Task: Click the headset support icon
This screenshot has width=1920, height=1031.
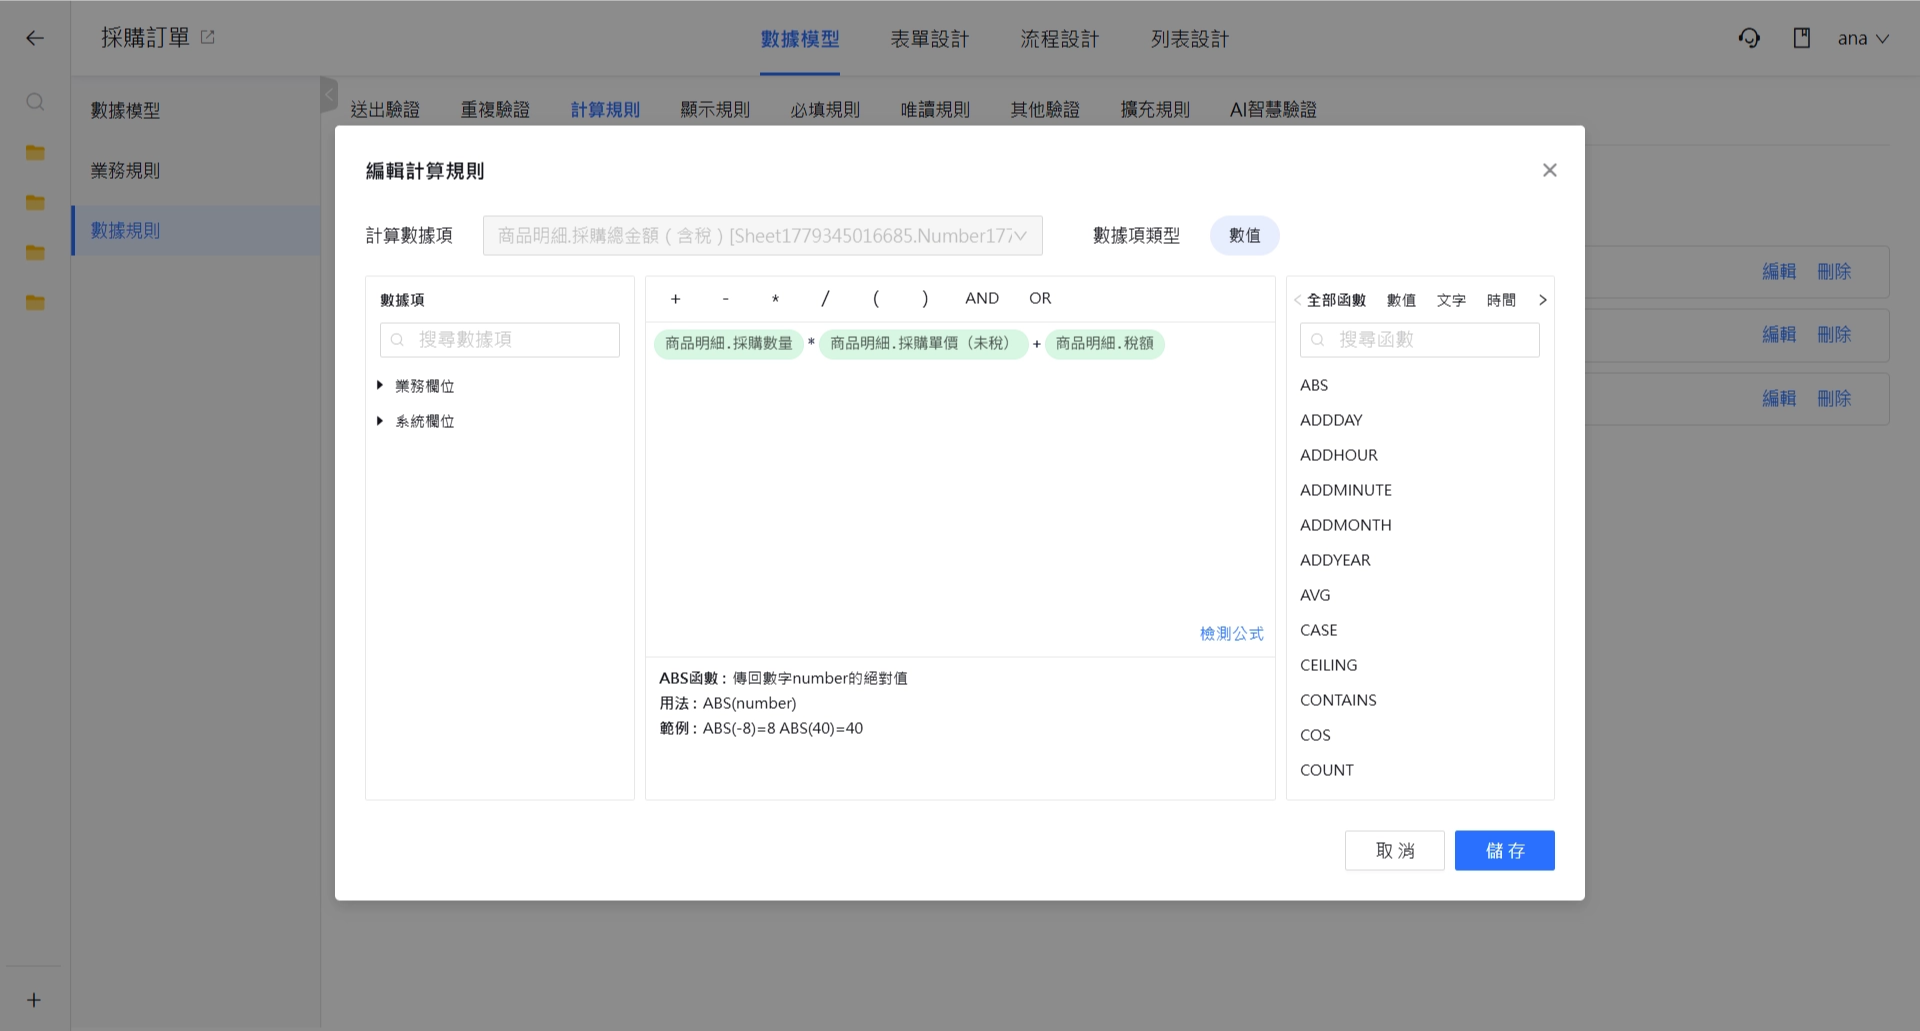Action: coord(1749,38)
